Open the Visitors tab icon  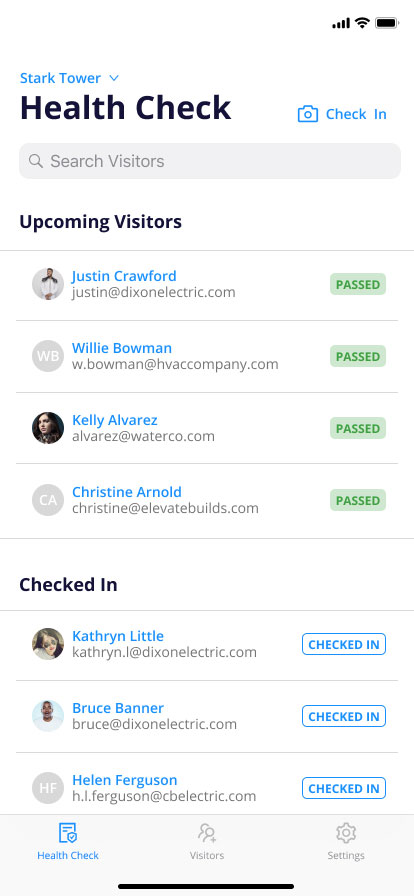pyautogui.click(x=207, y=833)
